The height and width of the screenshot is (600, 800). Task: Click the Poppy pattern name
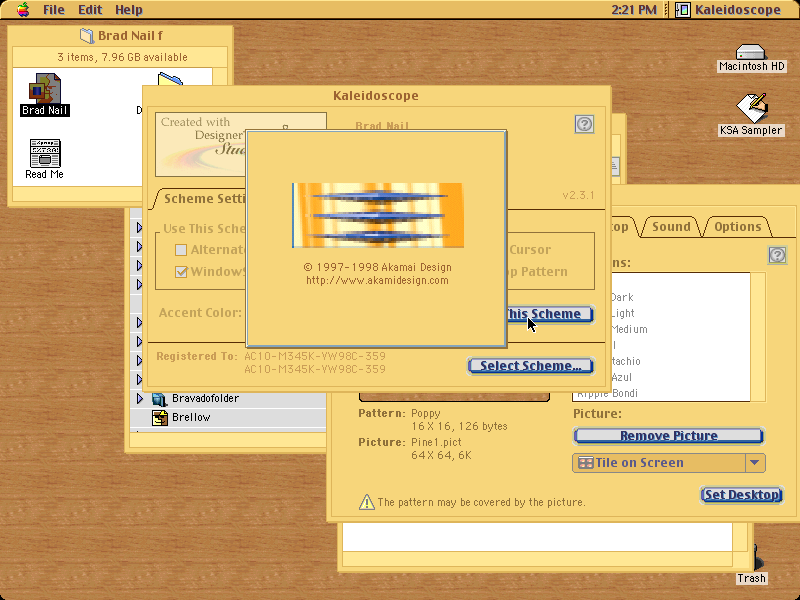(426, 413)
